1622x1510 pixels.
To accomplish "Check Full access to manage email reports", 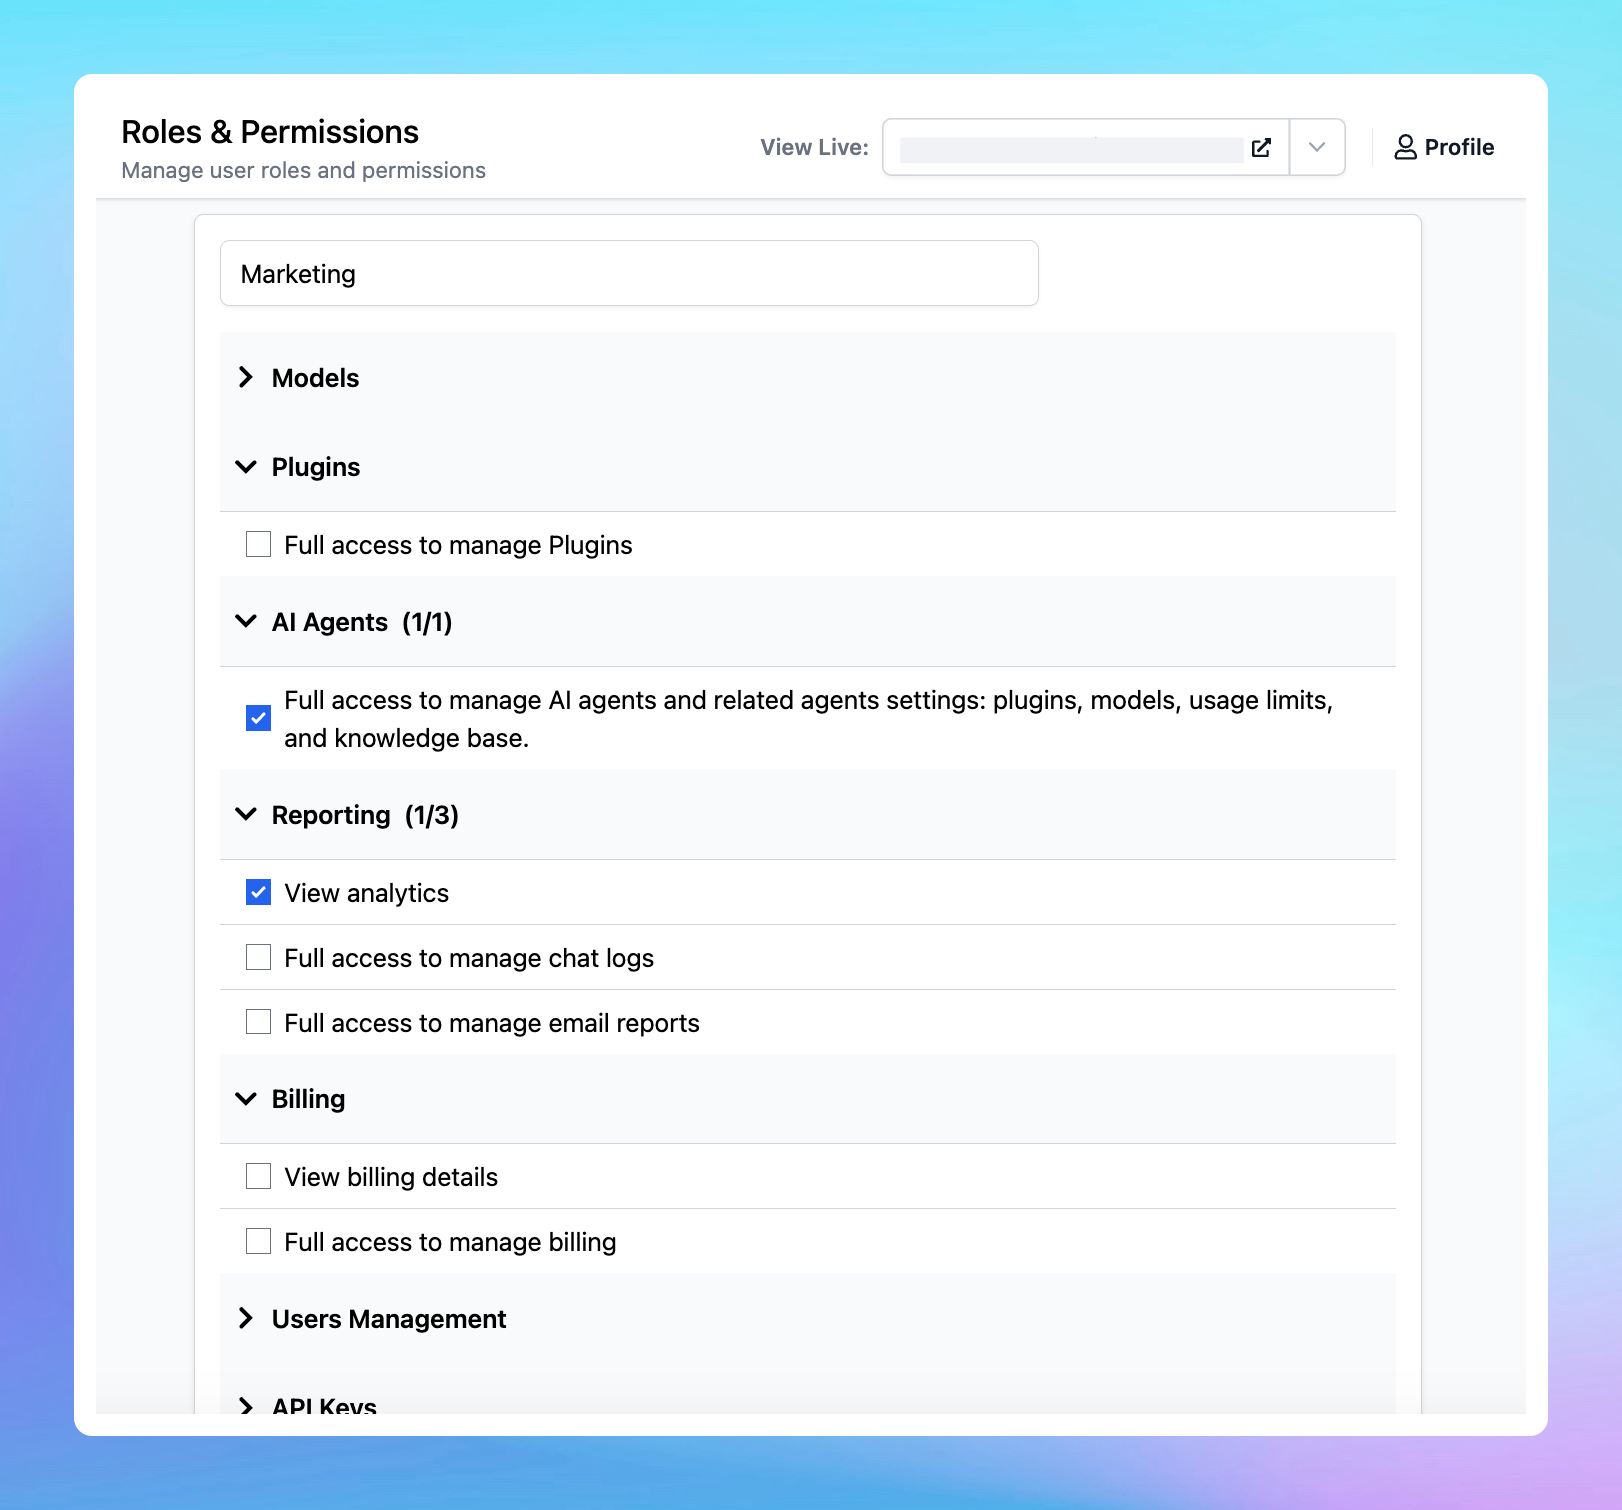I will click(x=259, y=1023).
